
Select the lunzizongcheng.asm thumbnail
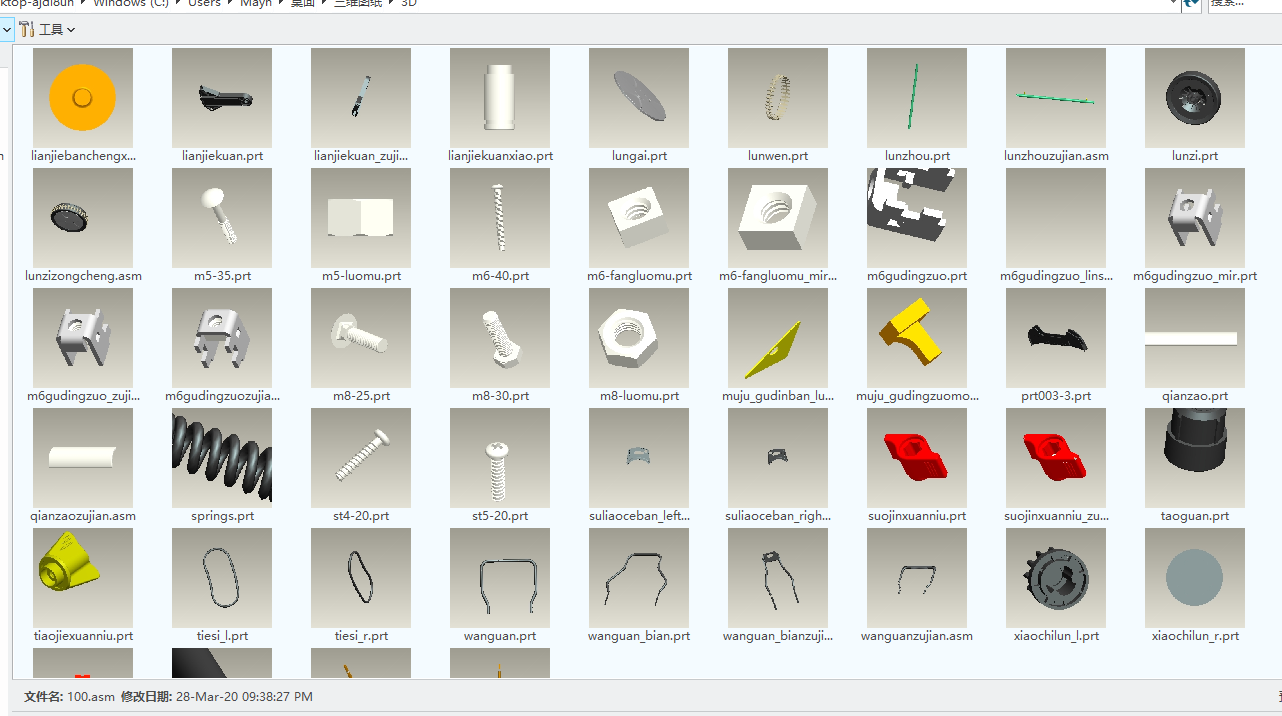[x=83, y=218]
